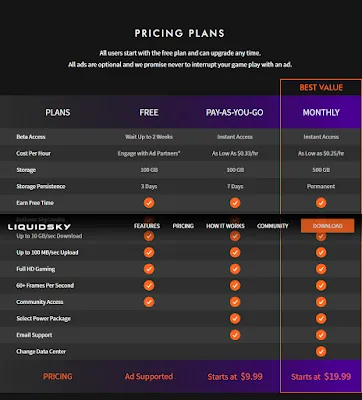This screenshot has height=400, width=362.
Task: Open the Pricing nav item
Action: point(183,226)
